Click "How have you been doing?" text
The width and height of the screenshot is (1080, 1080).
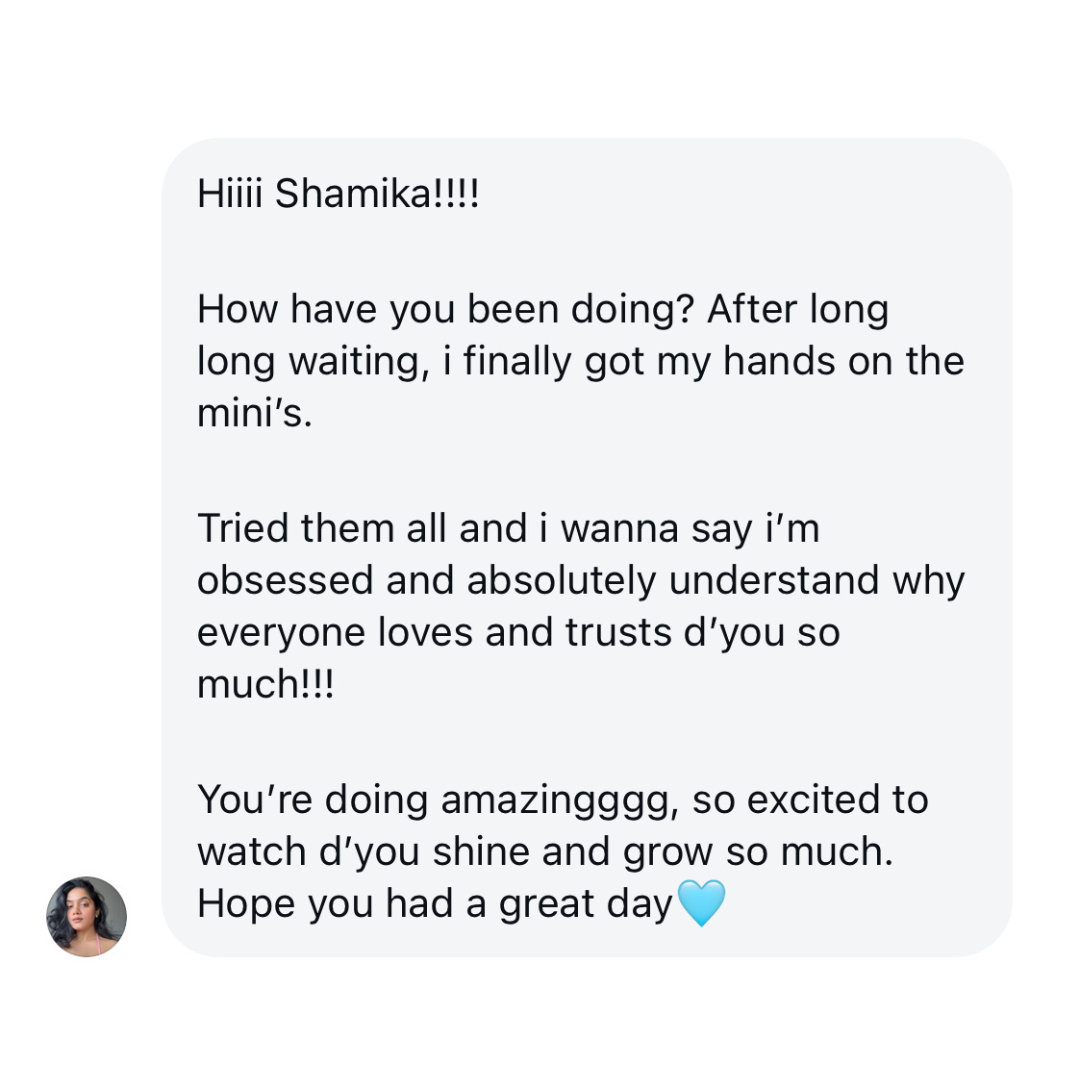click(x=445, y=310)
